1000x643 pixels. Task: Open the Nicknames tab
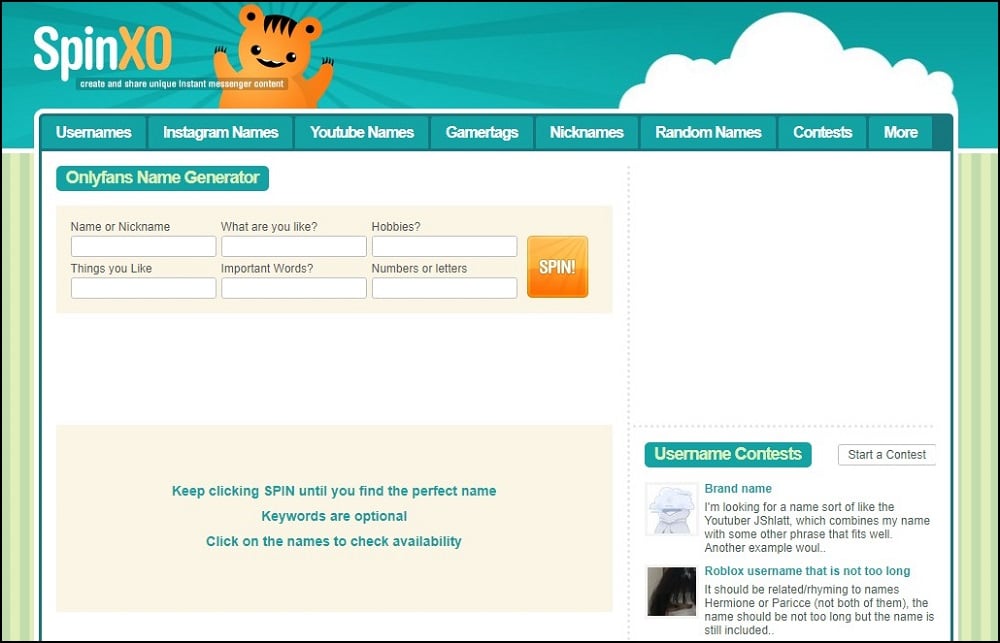(587, 133)
